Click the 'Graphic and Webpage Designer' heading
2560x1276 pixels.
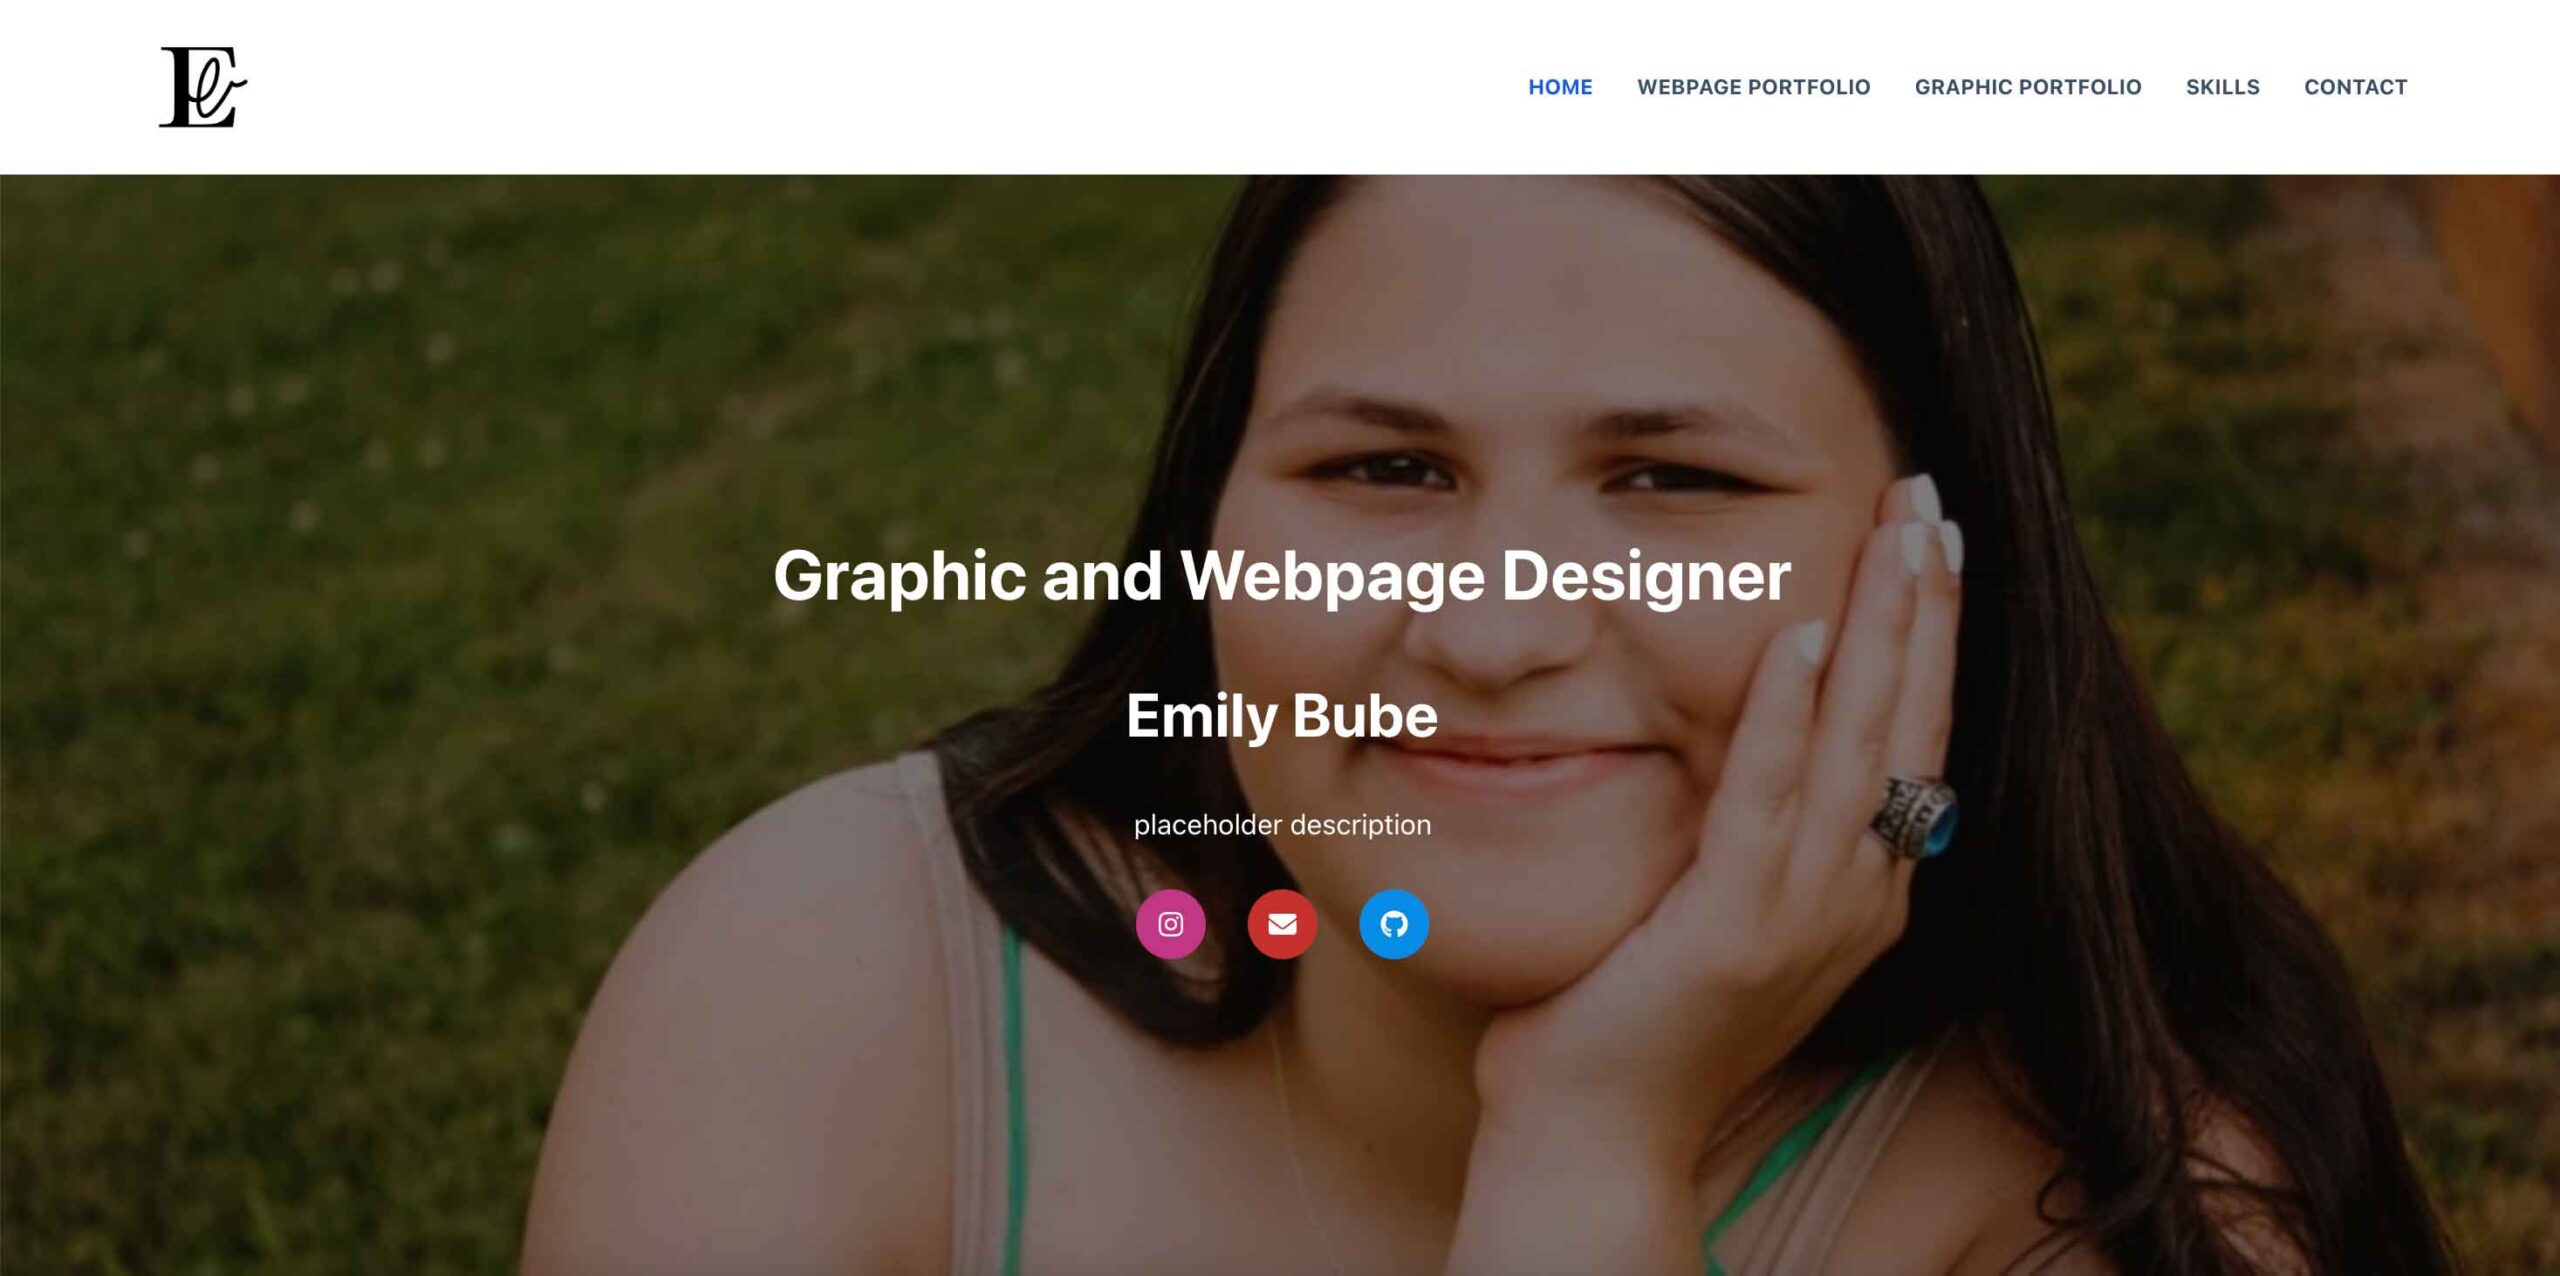pos(1282,577)
